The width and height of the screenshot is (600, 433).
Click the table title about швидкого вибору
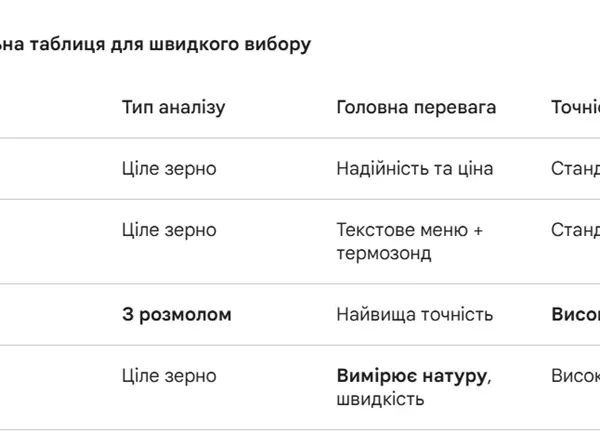[x=155, y=44]
